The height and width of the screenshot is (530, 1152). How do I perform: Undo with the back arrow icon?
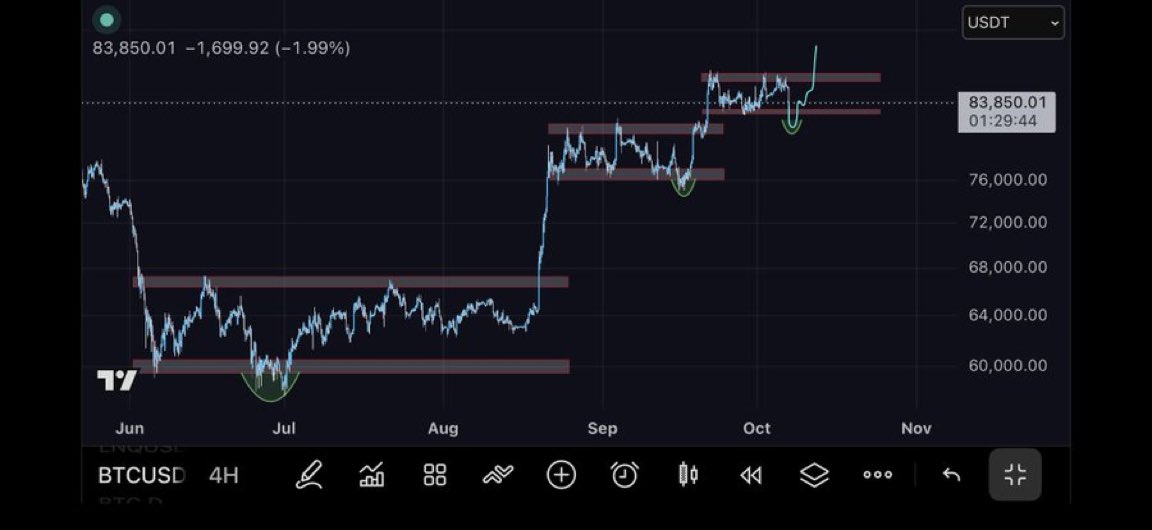pyautogui.click(x=951, y=475)
